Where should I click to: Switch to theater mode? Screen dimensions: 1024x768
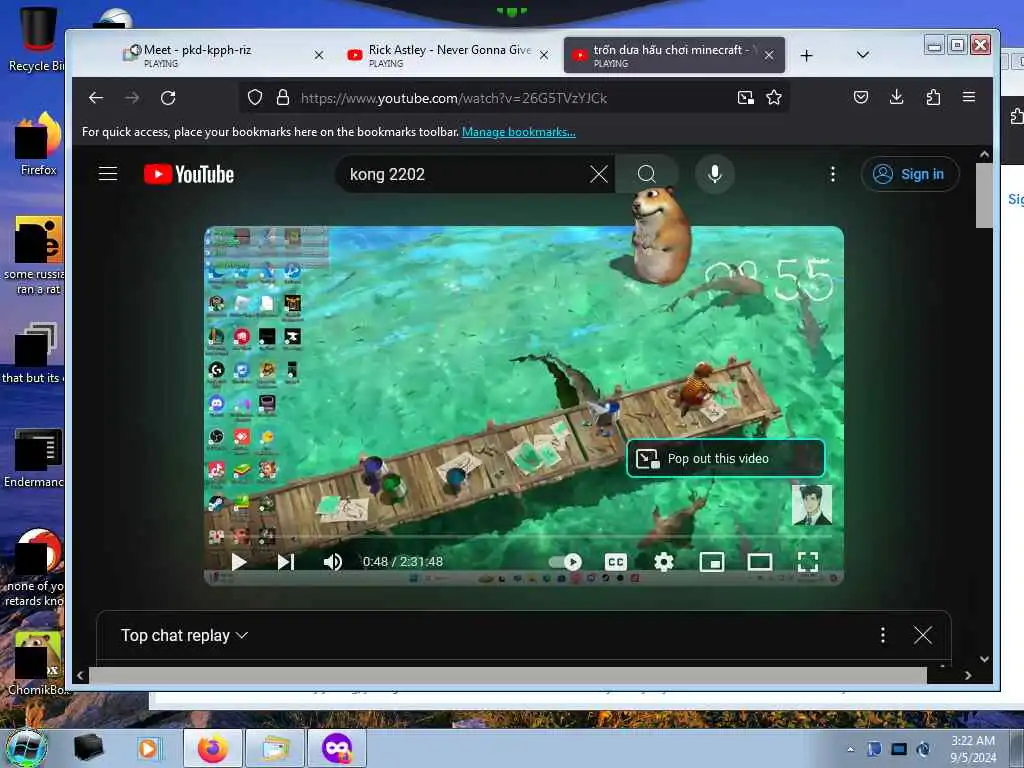point(760,562)
